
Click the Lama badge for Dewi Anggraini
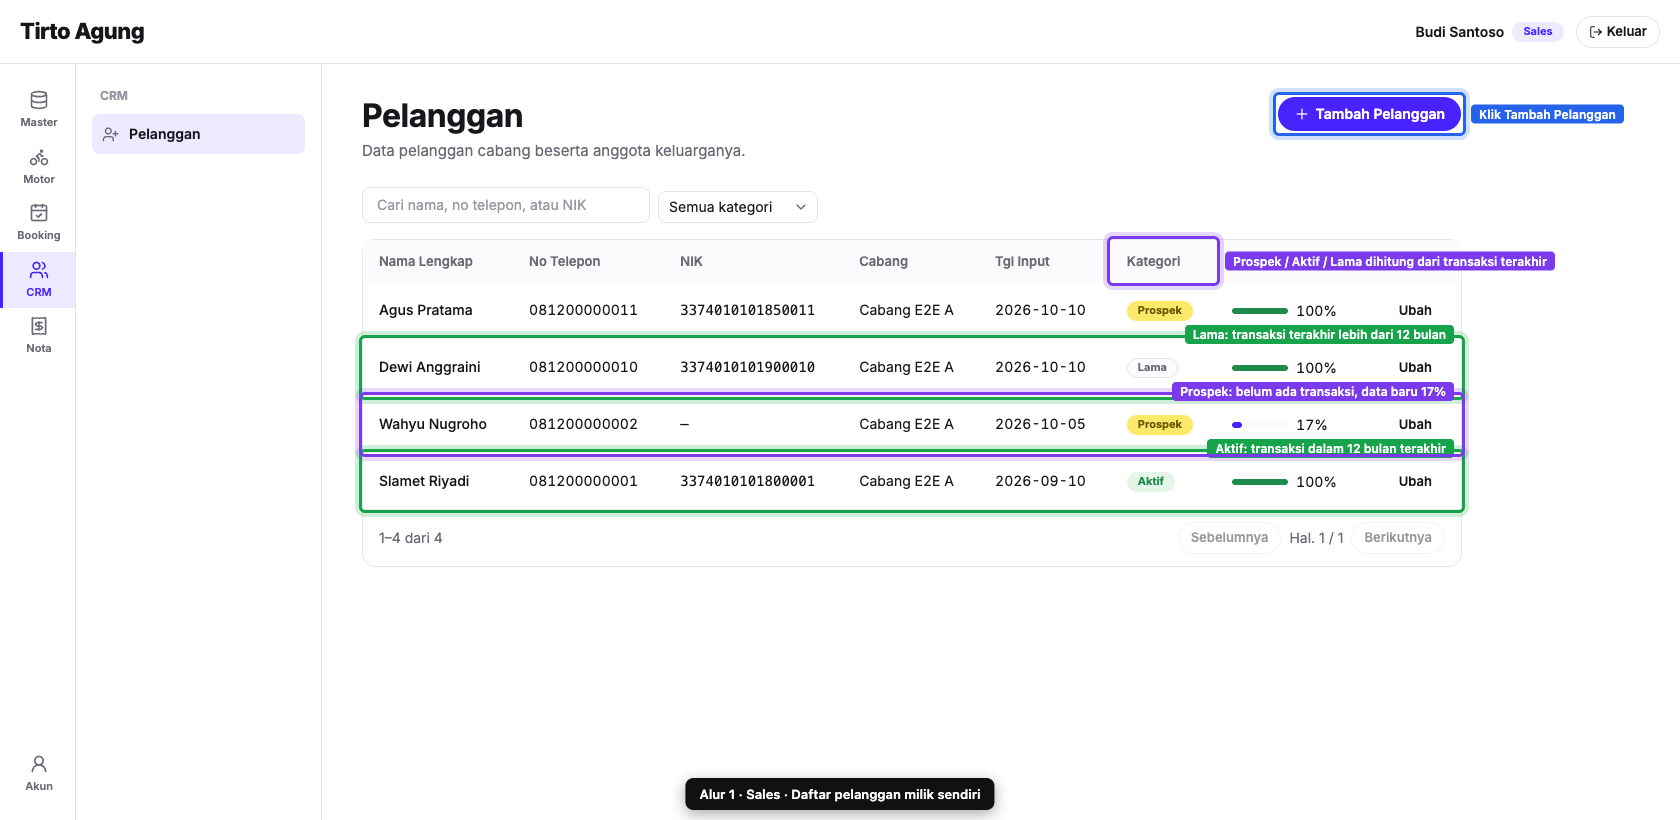1152,368
